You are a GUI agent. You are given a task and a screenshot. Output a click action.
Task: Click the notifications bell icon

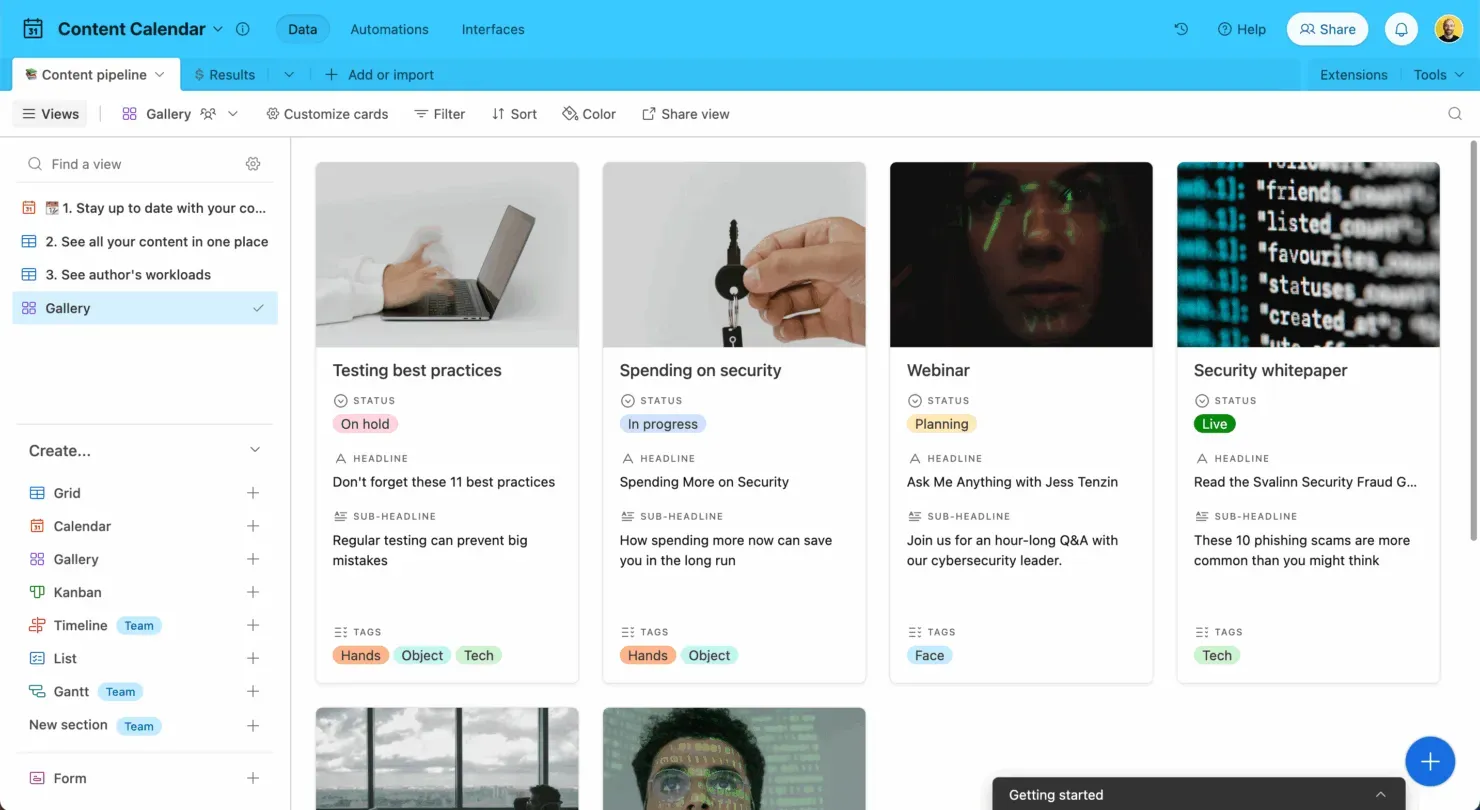point(1401,29)
